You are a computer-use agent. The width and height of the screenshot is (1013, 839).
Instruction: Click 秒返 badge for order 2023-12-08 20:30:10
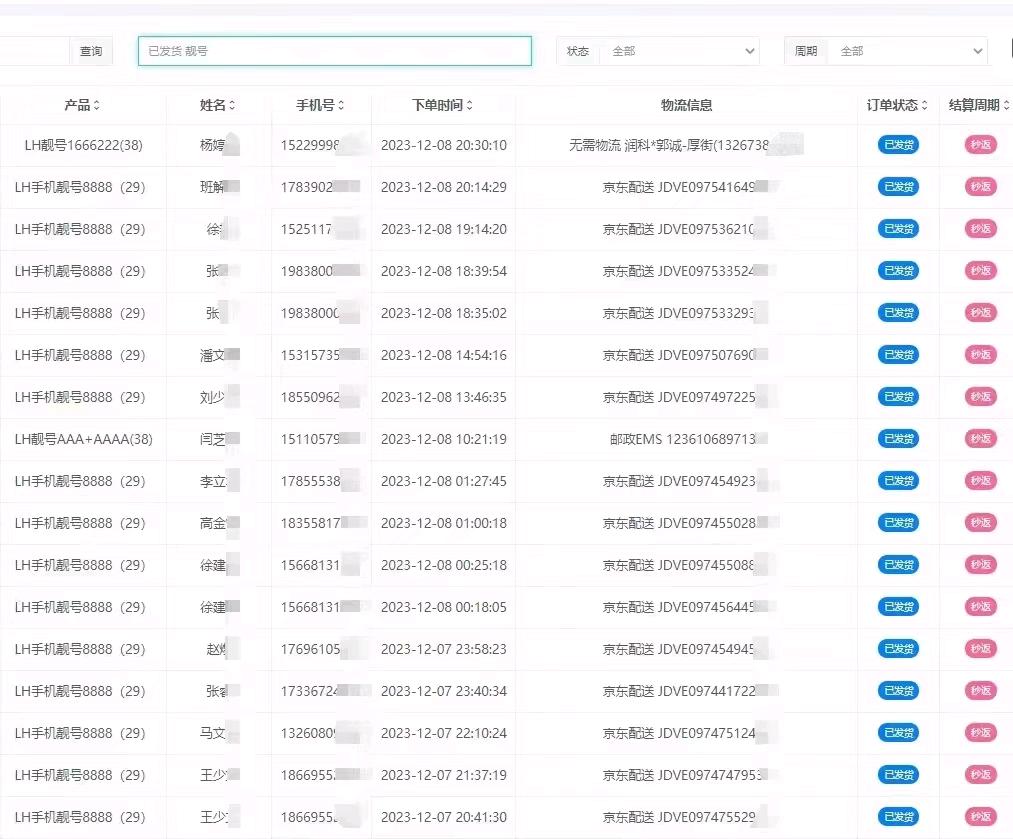click(981, 145)
